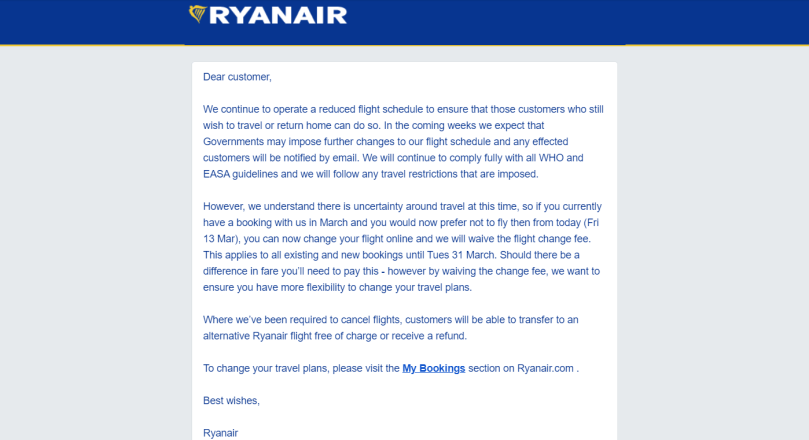Click the "13 Mar" date in the text
This screenshot has height=440, width=809.
(223, 238)
